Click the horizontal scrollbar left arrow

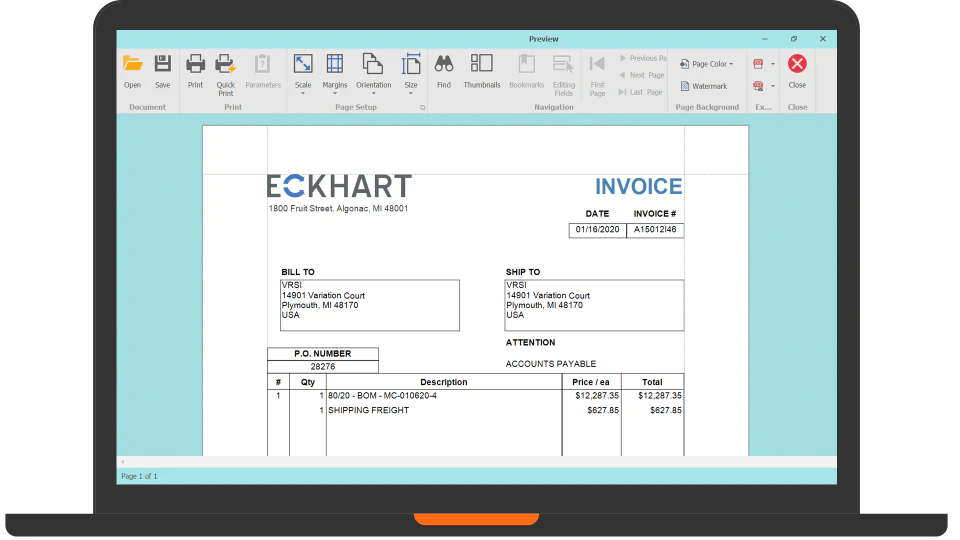tap(122, 462)
